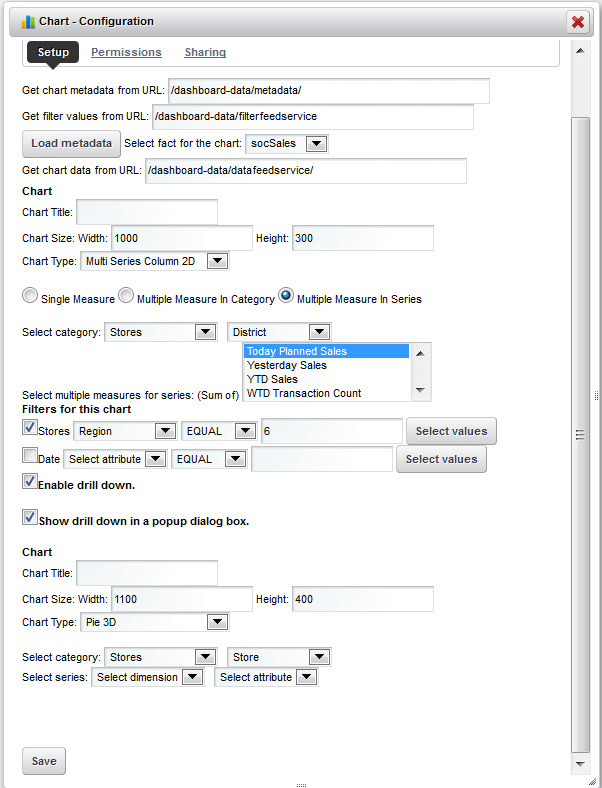Close the Chart Configuration dialog
Screen dimensions: 602x788
point(577,21)
